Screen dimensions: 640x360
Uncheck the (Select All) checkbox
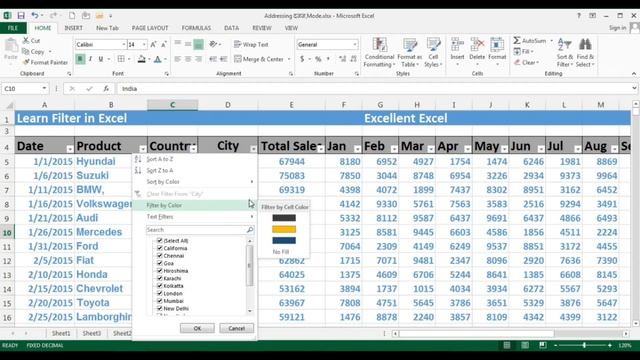[x=160, y=240]
